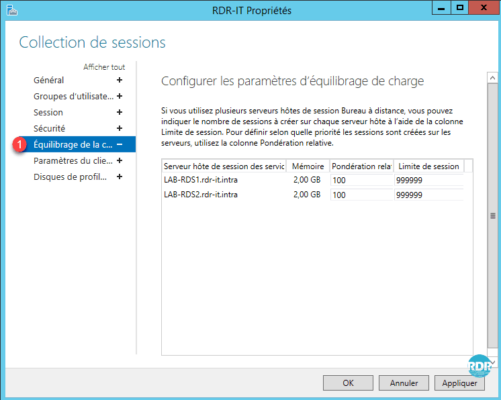The width and height of the screenshot is (501, 400).
Task: Click the Appliquer button
Action: pos(459,383)
